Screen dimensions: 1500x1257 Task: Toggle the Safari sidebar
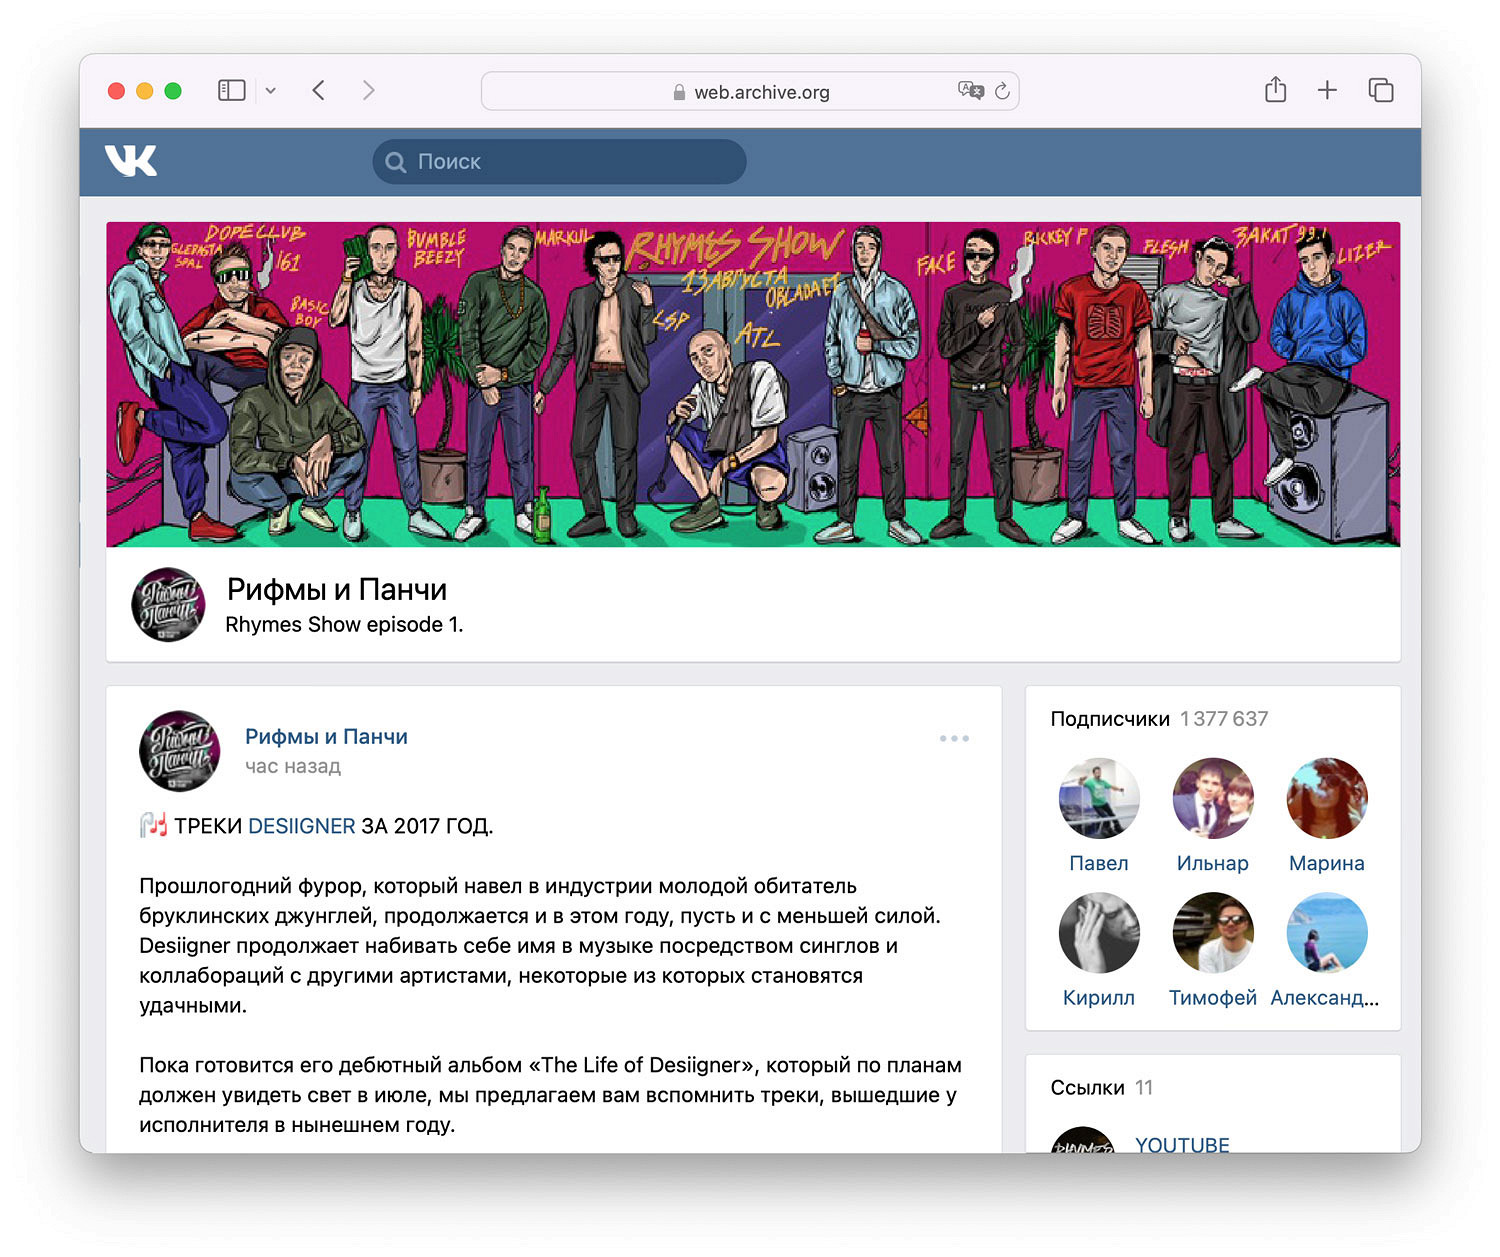231,91
